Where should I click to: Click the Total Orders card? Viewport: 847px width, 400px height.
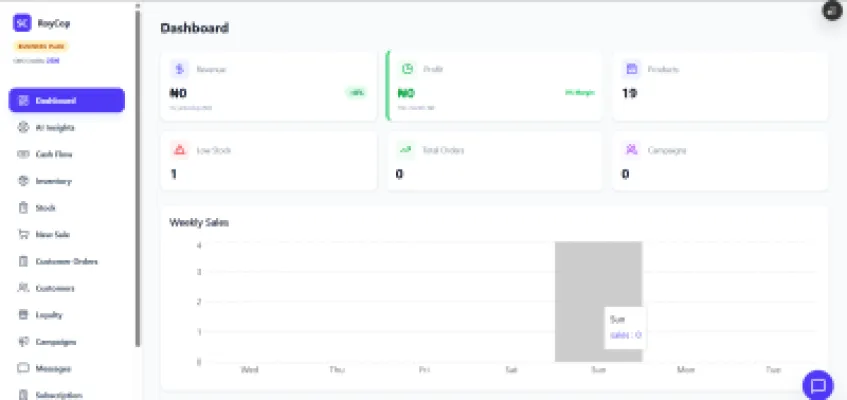coord(494,161)
